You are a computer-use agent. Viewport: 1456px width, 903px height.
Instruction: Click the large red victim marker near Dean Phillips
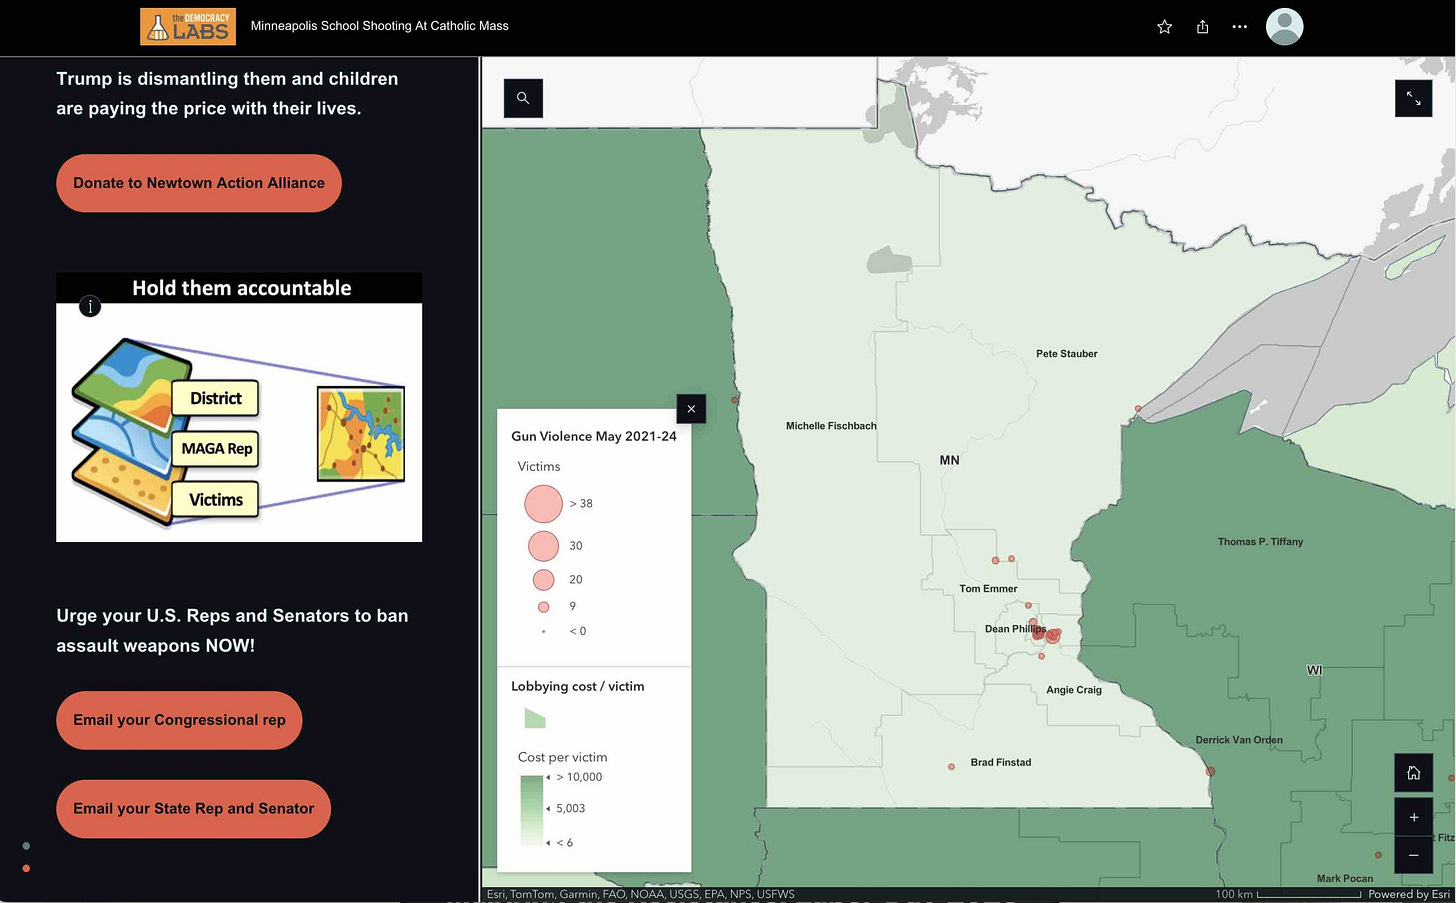pos(1052,634)
